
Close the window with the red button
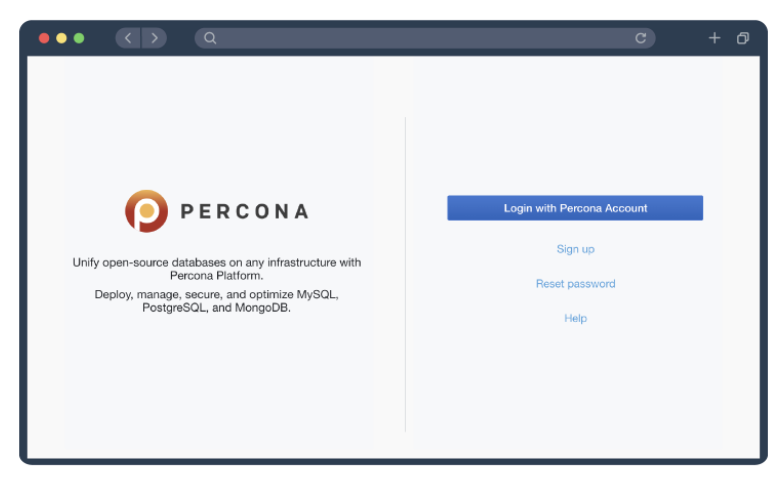click(x=44, y=38)
